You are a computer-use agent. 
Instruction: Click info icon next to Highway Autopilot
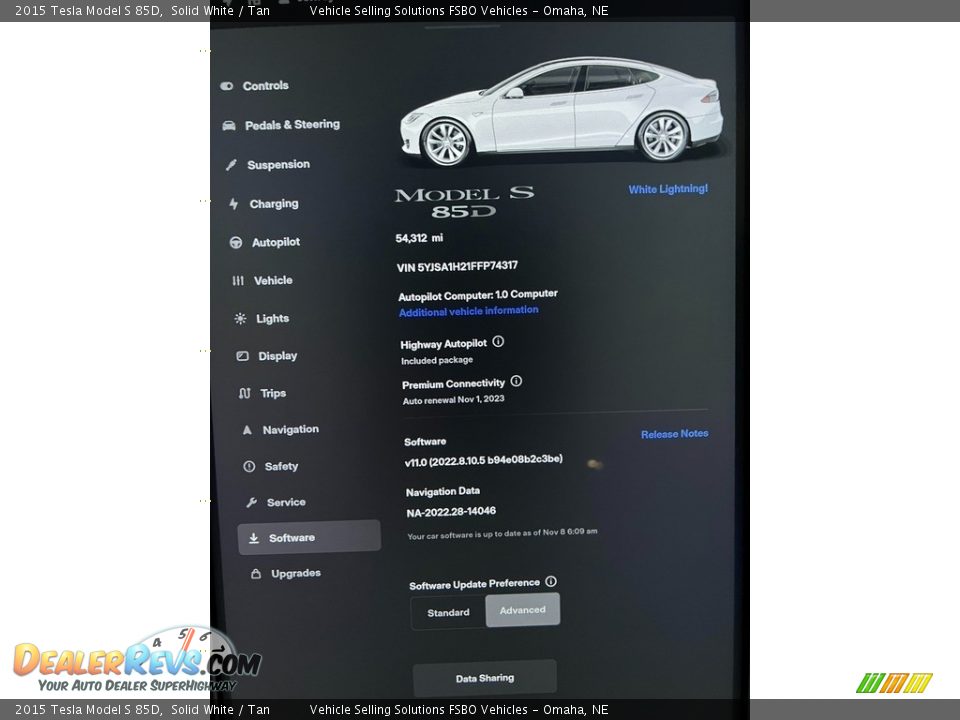498,342
